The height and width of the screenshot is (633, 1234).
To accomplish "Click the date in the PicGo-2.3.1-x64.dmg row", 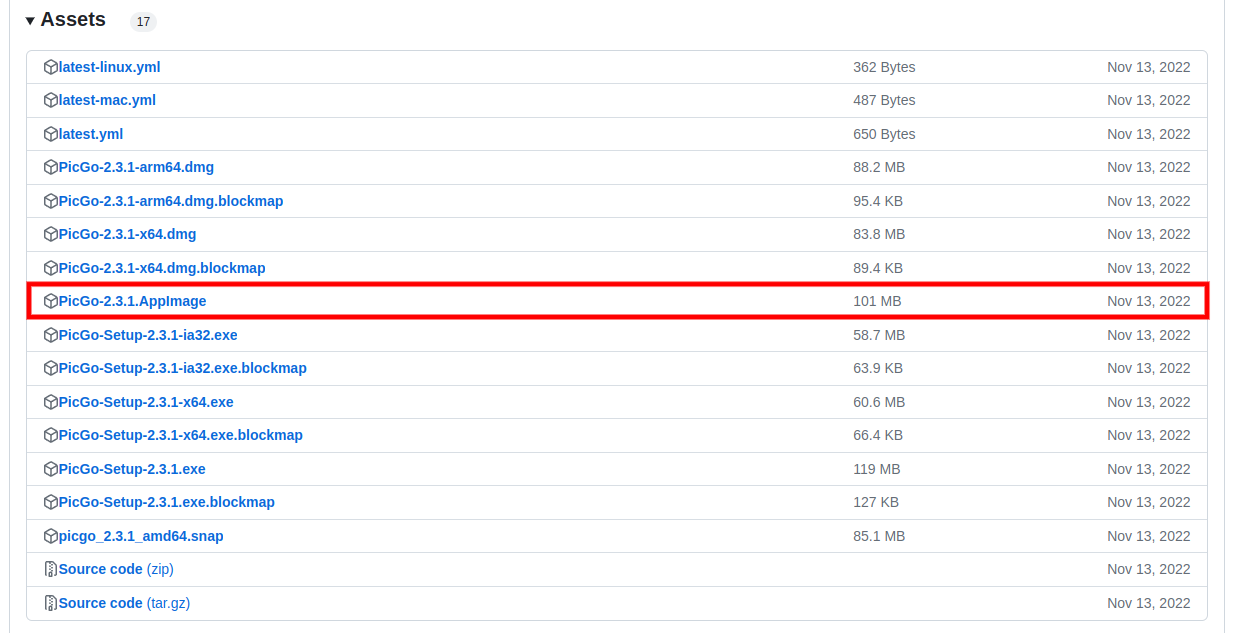I will (x=1149, y=234).
